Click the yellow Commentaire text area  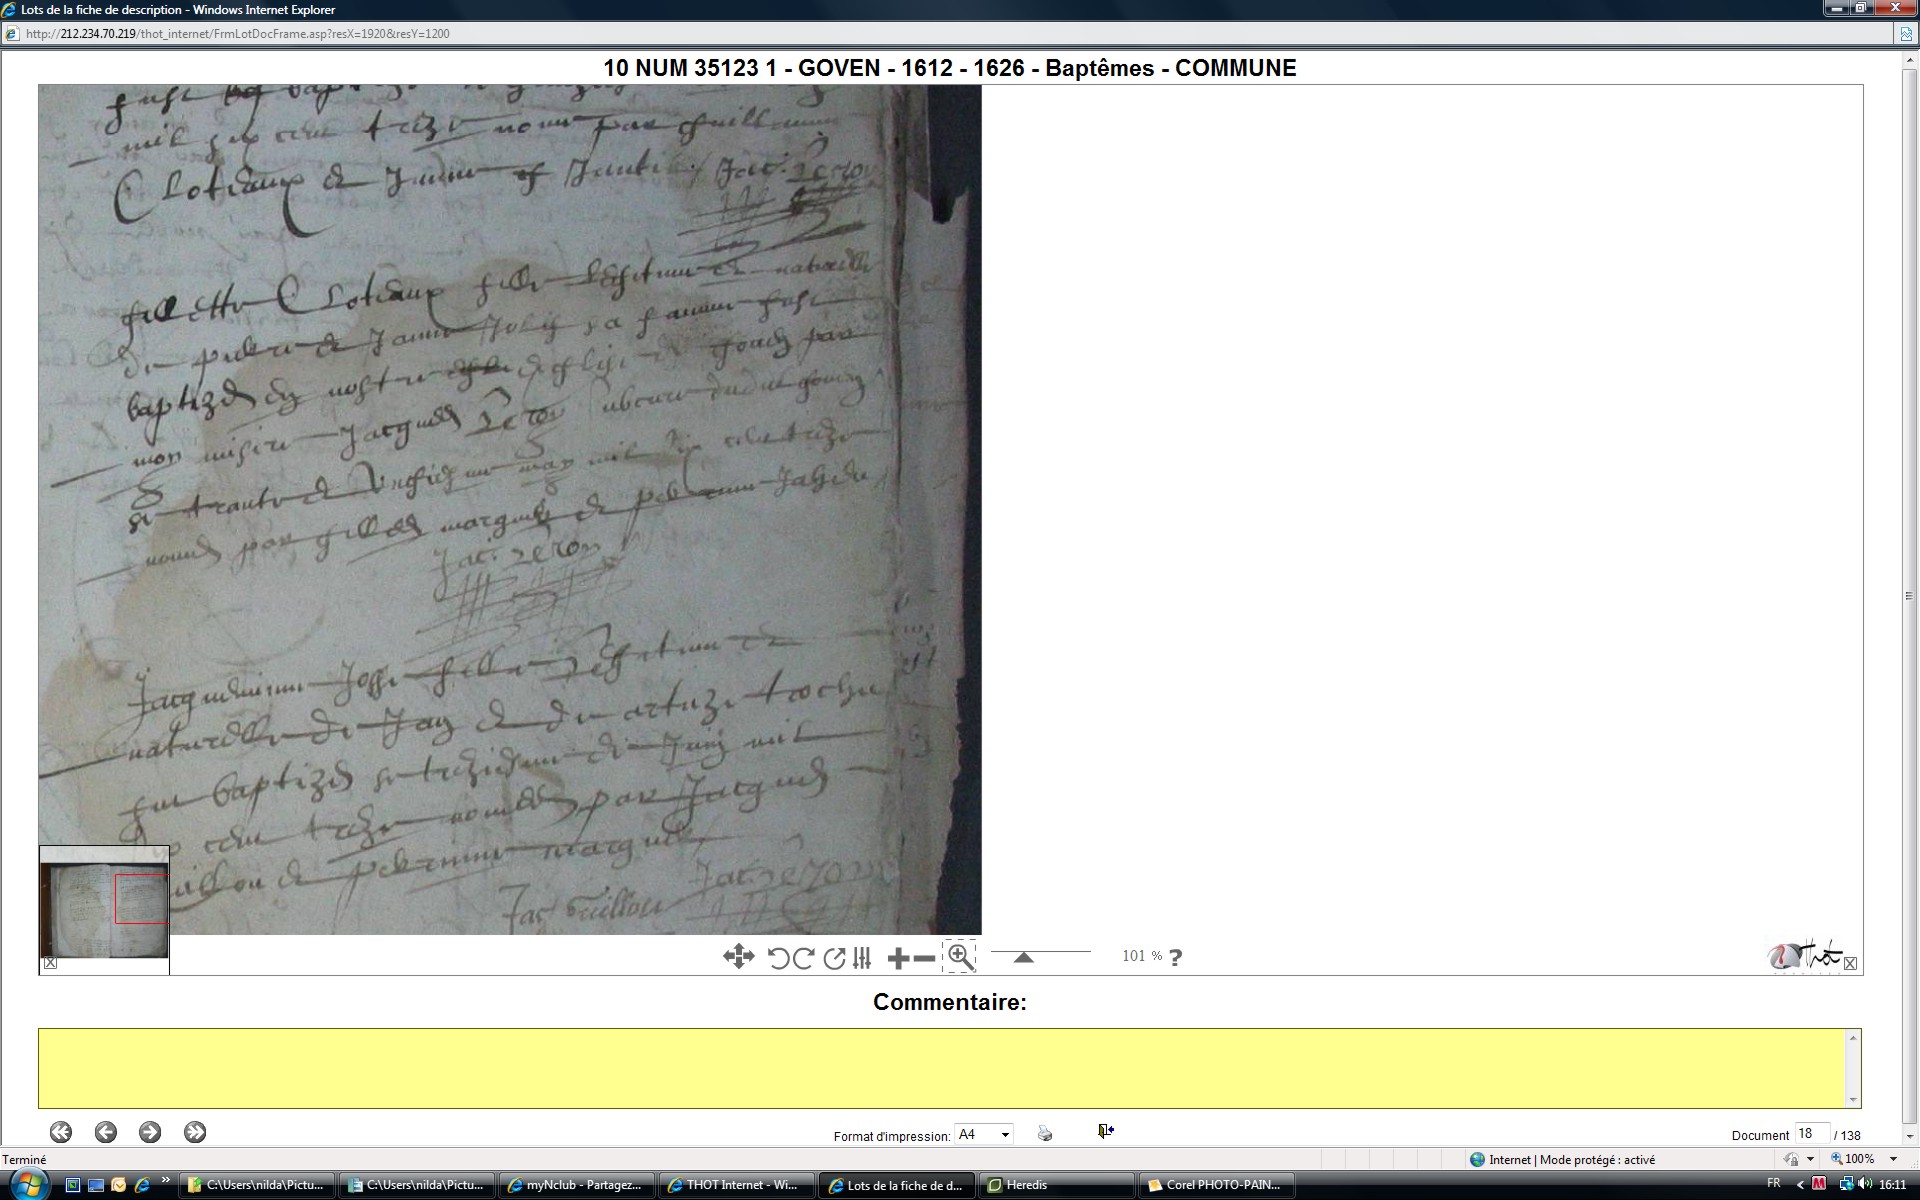coord(945,1067)
